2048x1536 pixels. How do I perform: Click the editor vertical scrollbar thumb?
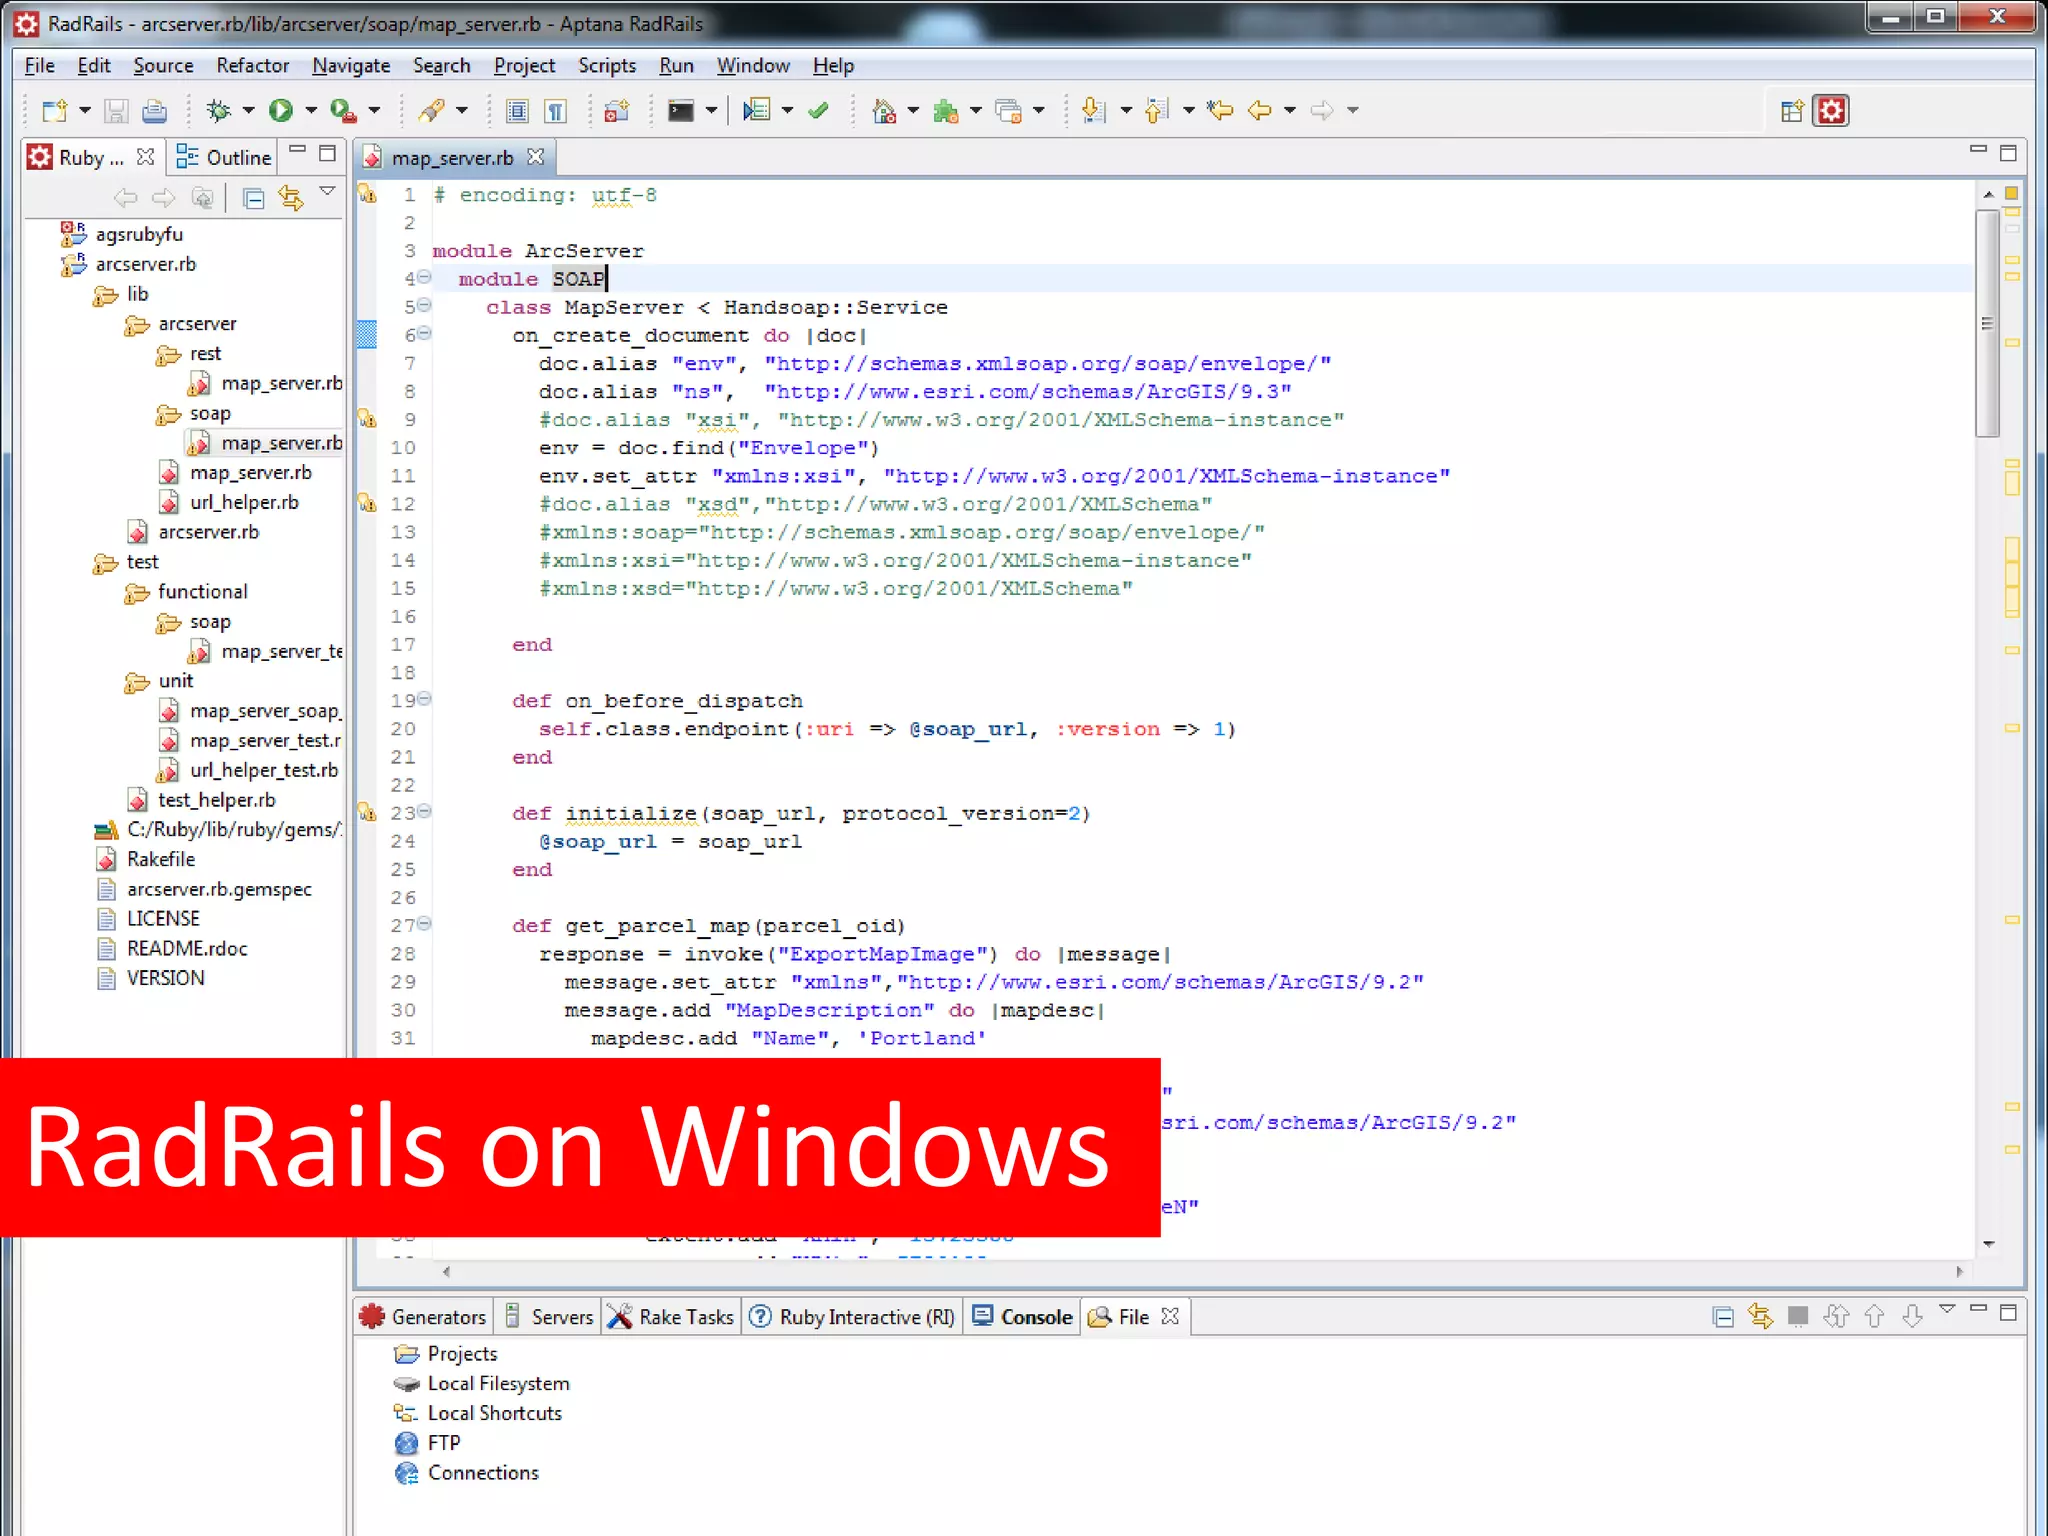click(x=1987, y=323)
